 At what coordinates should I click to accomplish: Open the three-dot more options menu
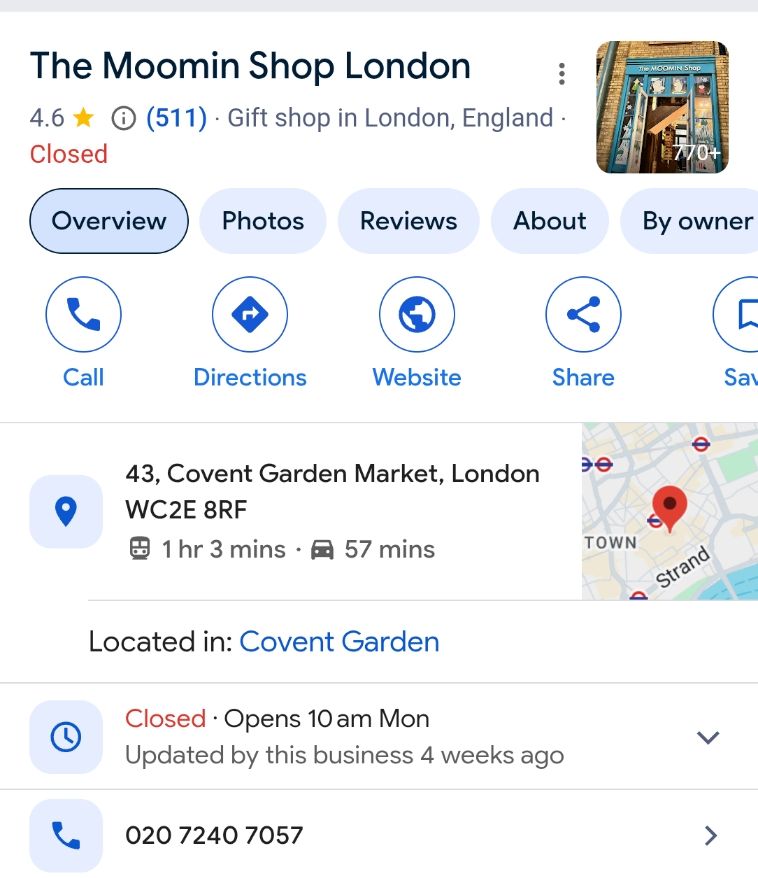click(562, 74)
